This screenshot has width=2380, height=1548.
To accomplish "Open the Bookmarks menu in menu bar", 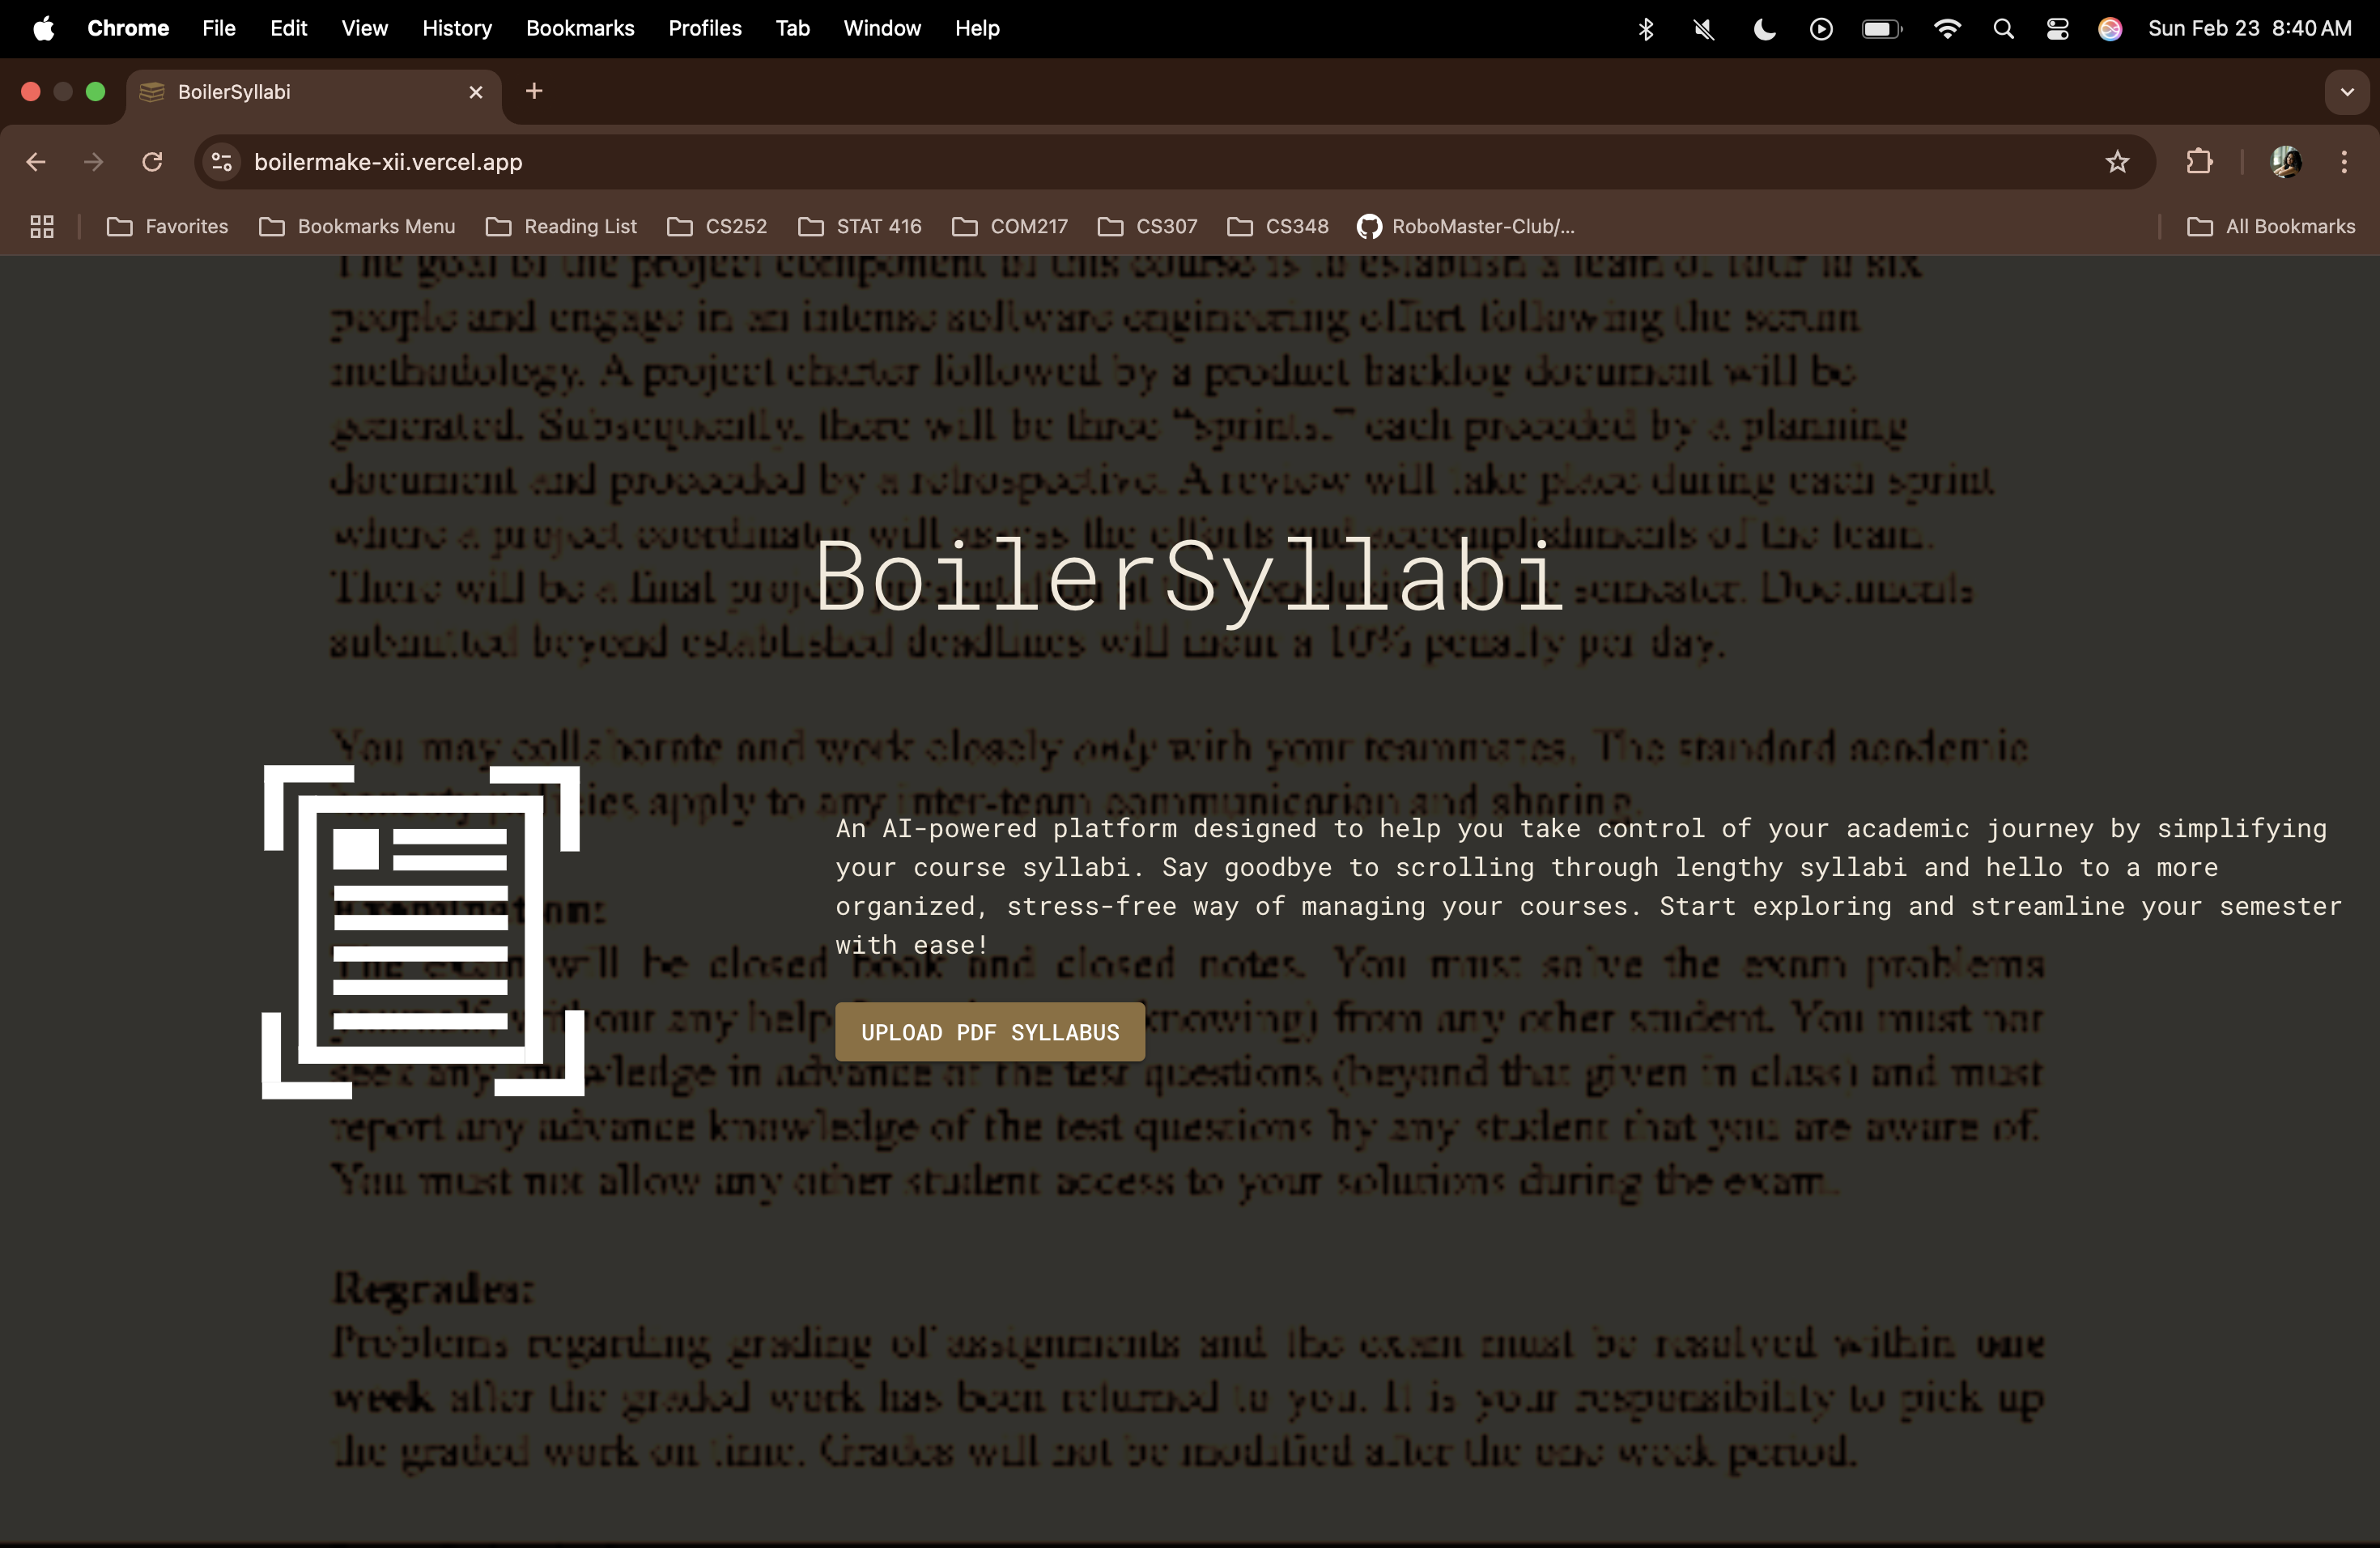I will click(x=580, y=28).
